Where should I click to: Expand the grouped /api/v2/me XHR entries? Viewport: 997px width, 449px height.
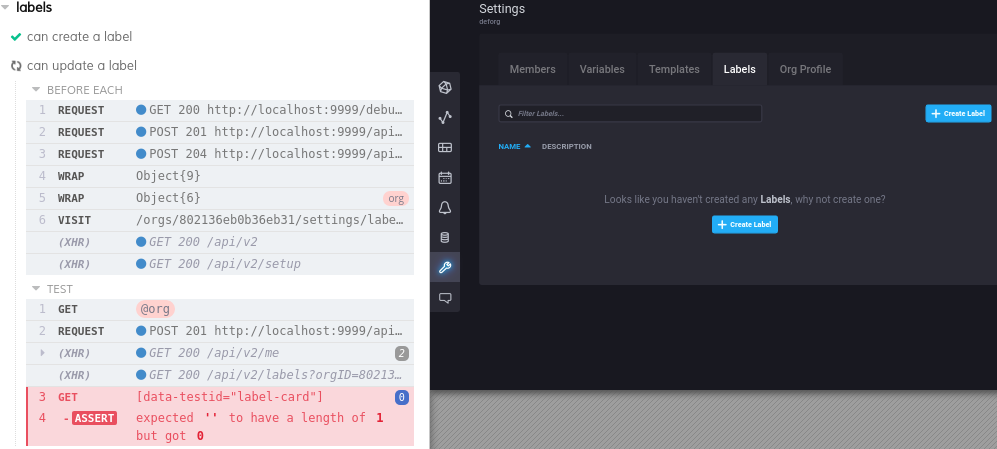coord(43,353)
